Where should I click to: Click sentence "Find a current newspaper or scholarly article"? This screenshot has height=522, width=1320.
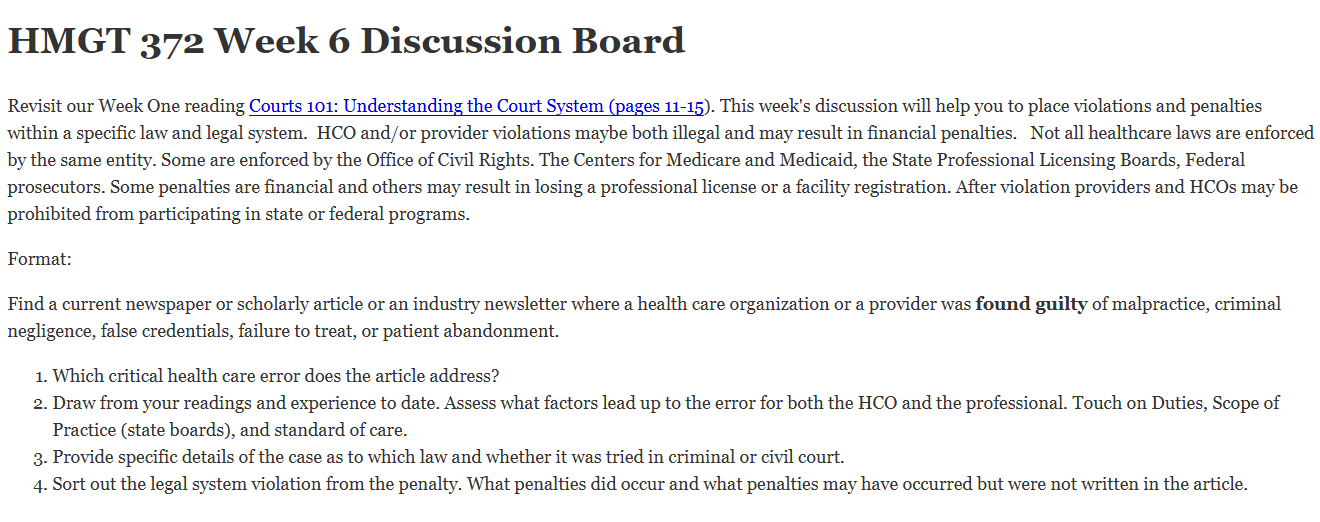point(644,318)
